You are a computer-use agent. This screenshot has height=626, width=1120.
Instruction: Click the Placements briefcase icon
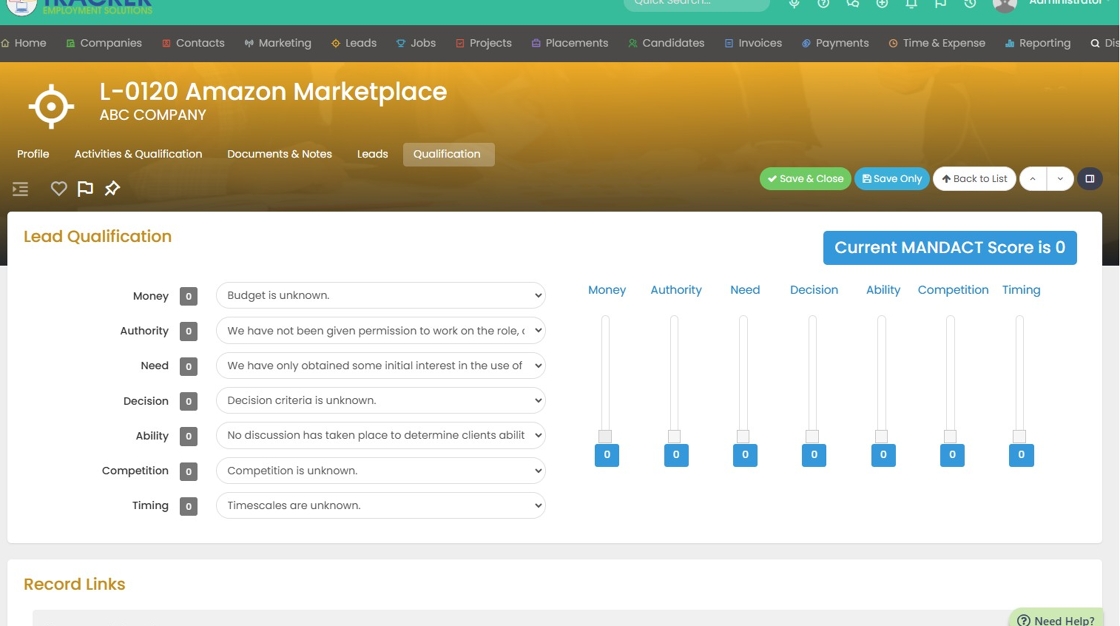click(536, 43)
